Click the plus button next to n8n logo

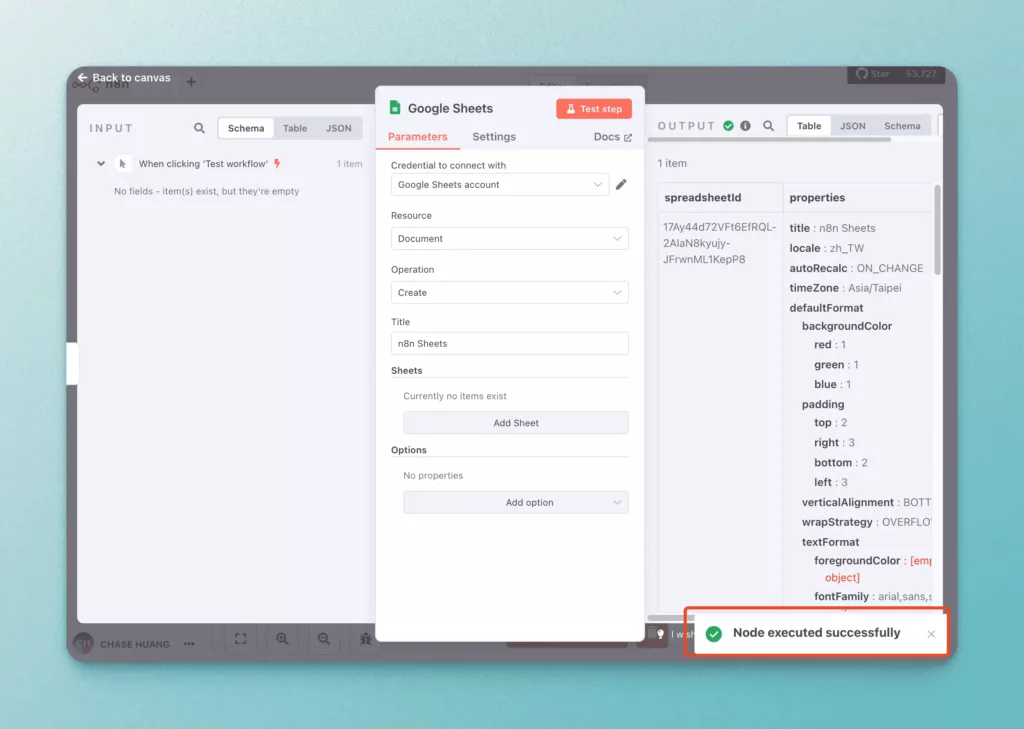click(x=191, y=82)
